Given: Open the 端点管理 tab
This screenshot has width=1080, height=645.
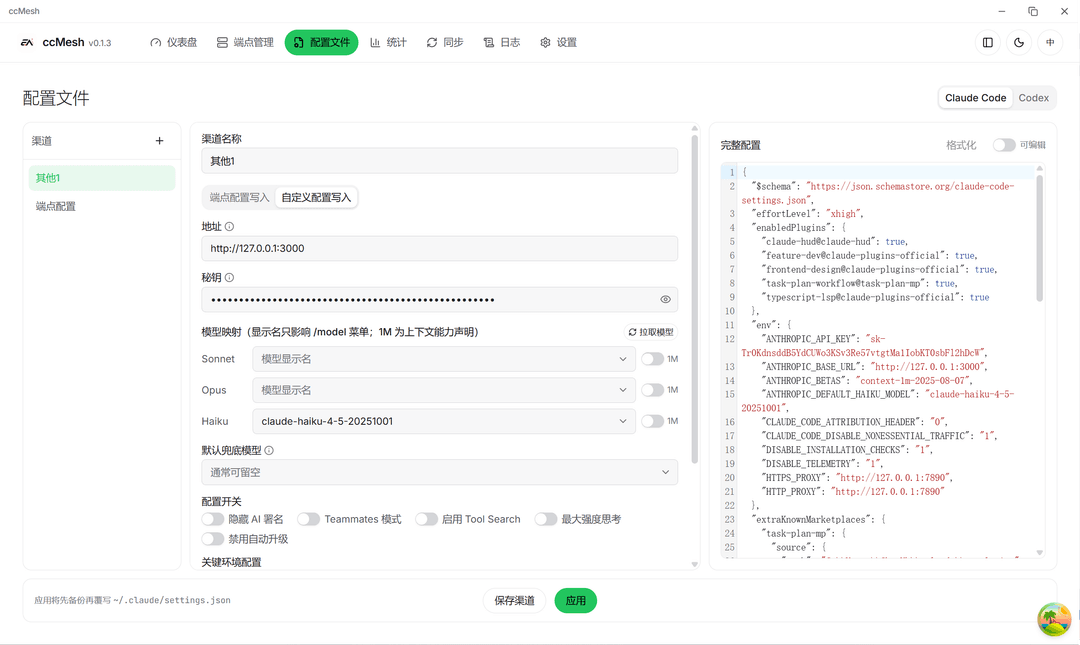Looking at the screenshot, I should pyautogui.click(x=245, y=43).
